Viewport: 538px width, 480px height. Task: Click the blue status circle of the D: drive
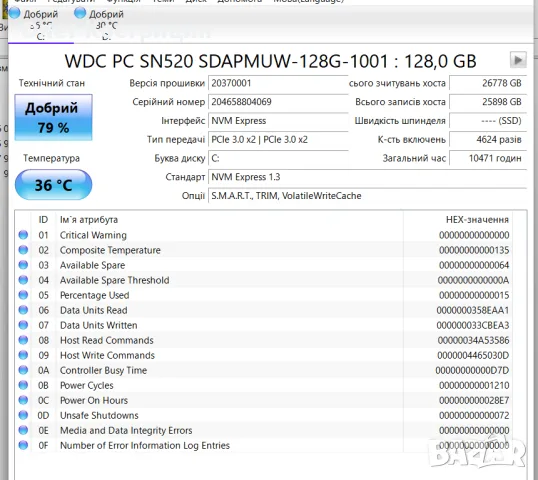coord(80,13)
